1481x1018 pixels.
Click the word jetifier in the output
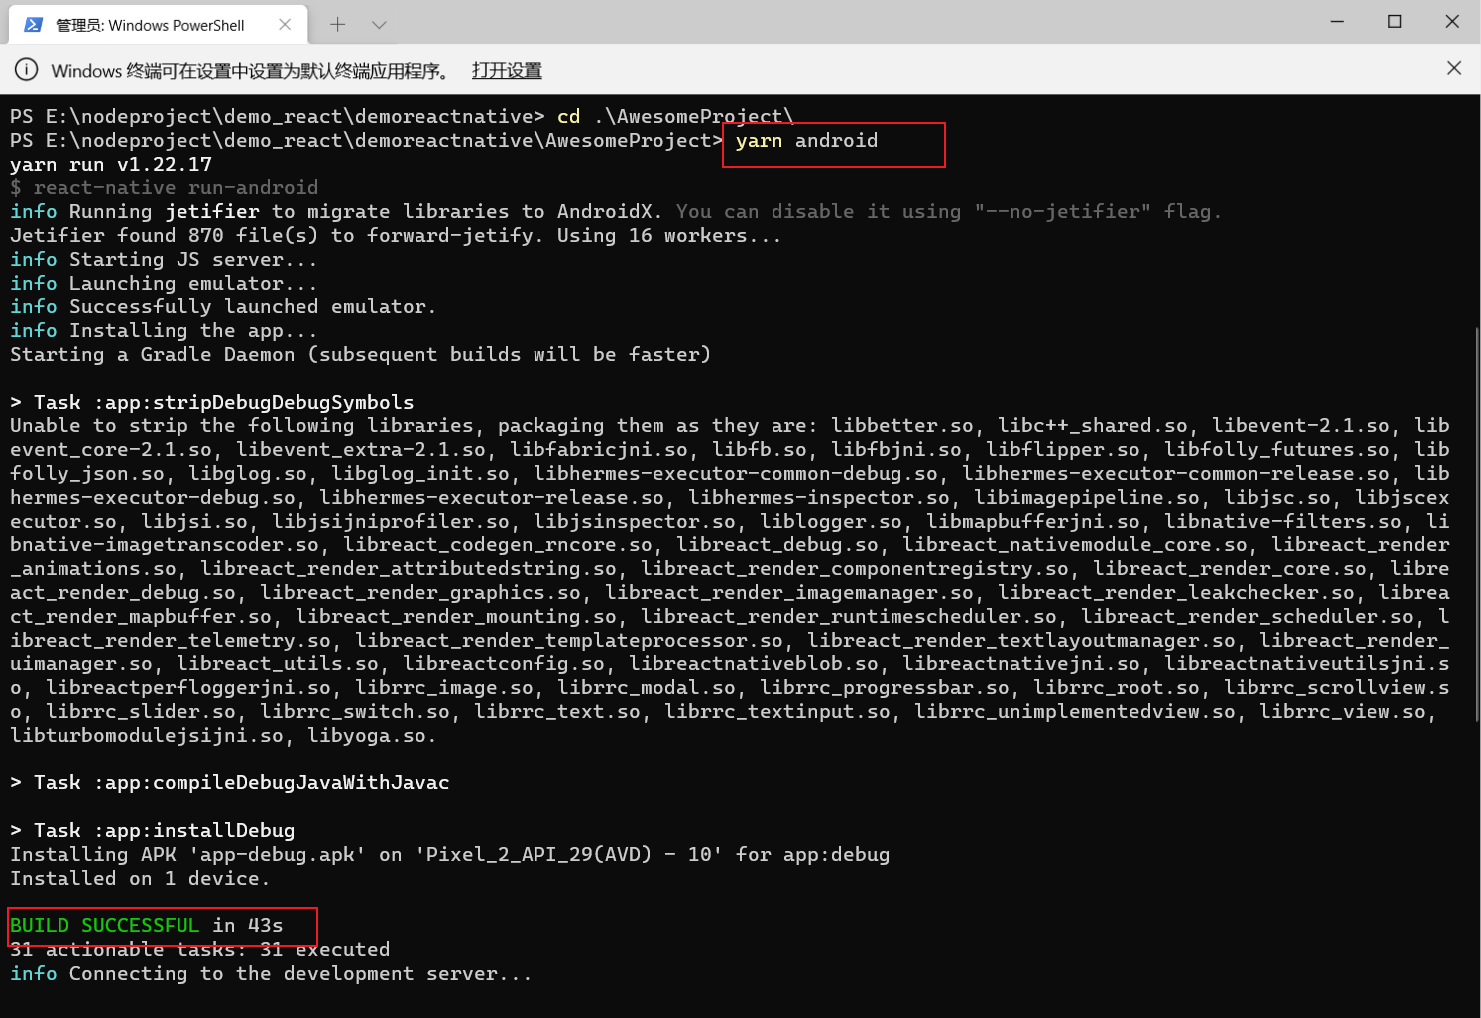point(212,211)
